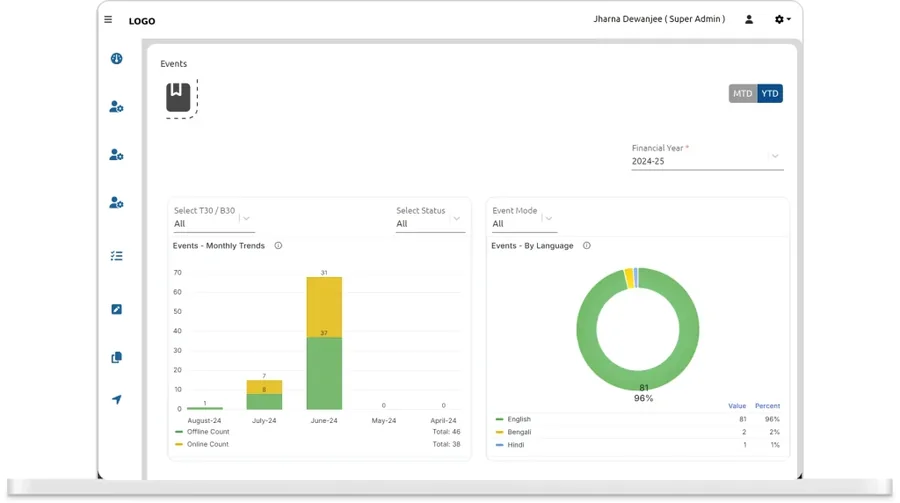The height and width of the screenshot is (503, 900).
Task: Toggle the Hindi legend entry
Action: 510,445
